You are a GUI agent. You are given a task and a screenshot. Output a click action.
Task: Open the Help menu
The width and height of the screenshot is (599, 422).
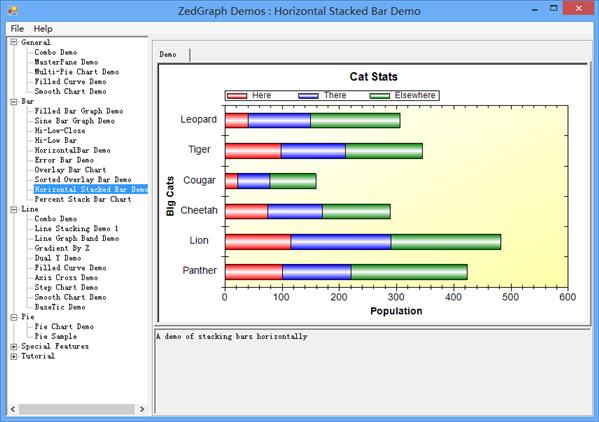coord(43,29)
